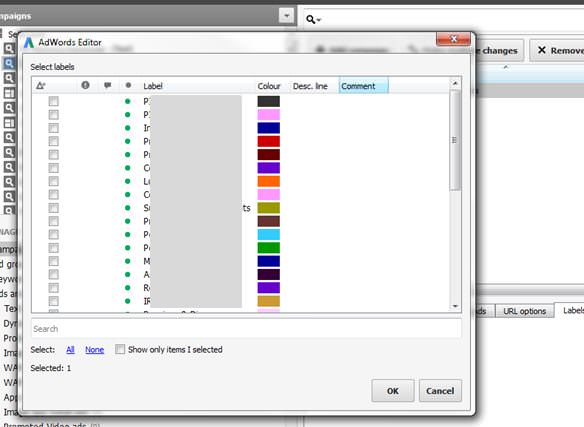This screenshot has width=584, height=427.
Task: Click the green colour swatch
Action: point(269,248)
